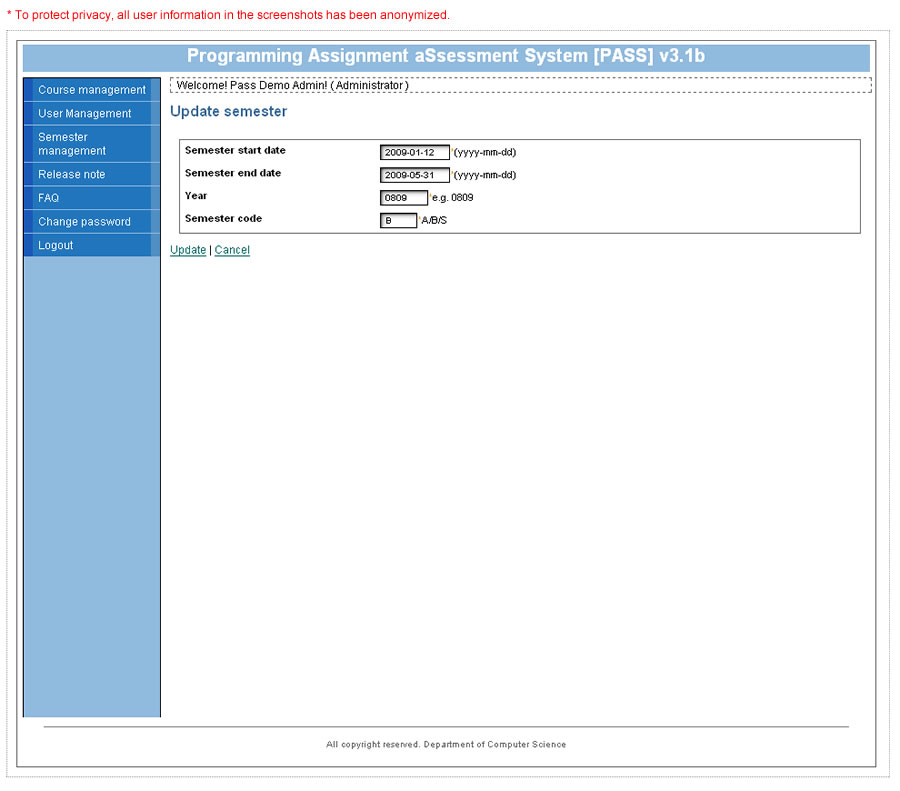The image size is (900, 791).
Task: Click Change password in sidebar
Action: 84,222
